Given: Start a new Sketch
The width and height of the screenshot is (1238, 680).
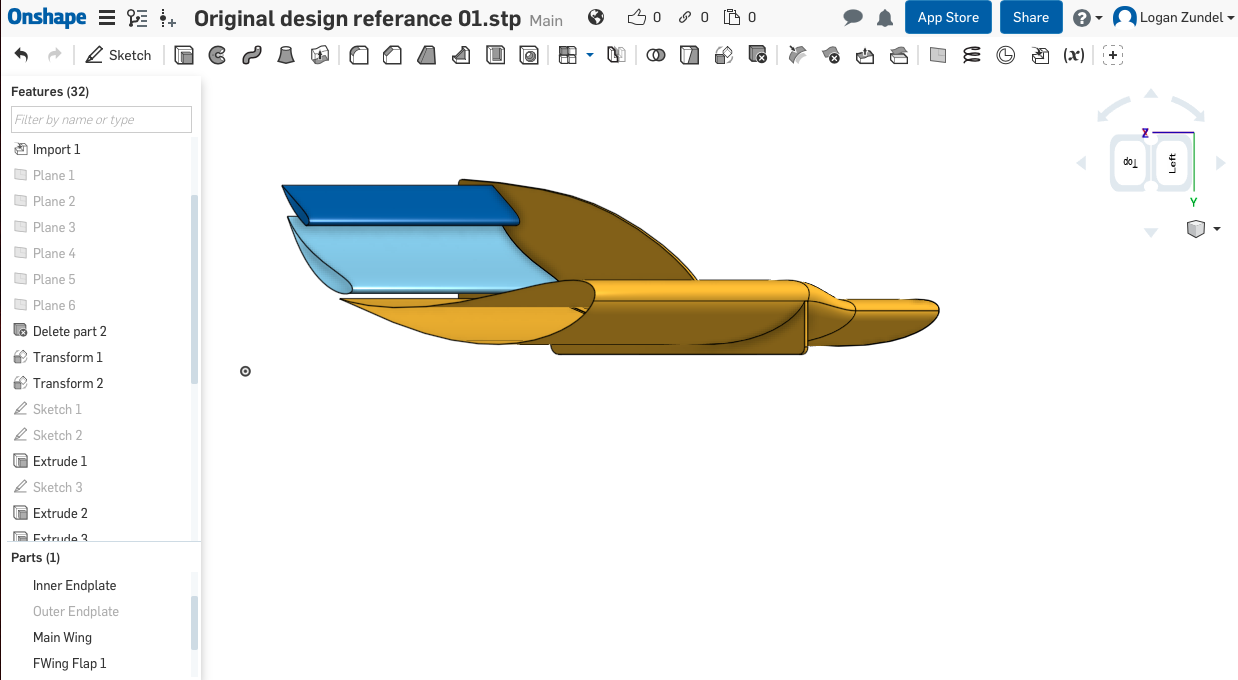Looking at the screenshot, I should click(118, 55).
